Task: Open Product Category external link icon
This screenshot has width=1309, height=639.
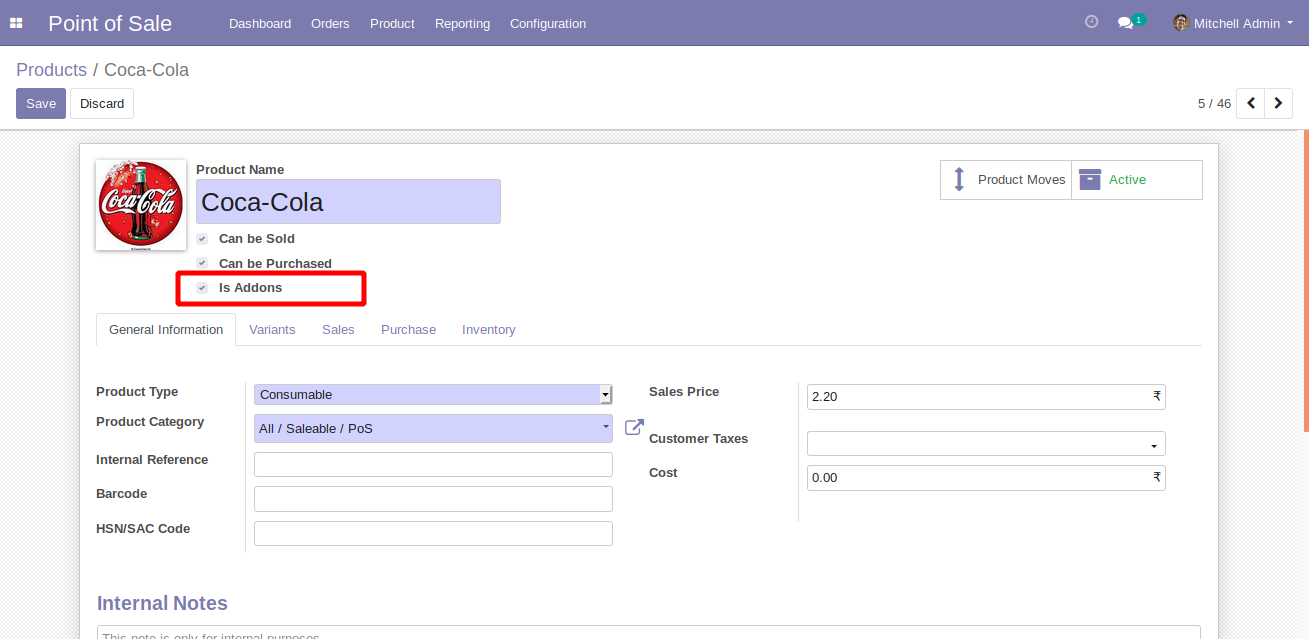Action: [x=634, y=427]
